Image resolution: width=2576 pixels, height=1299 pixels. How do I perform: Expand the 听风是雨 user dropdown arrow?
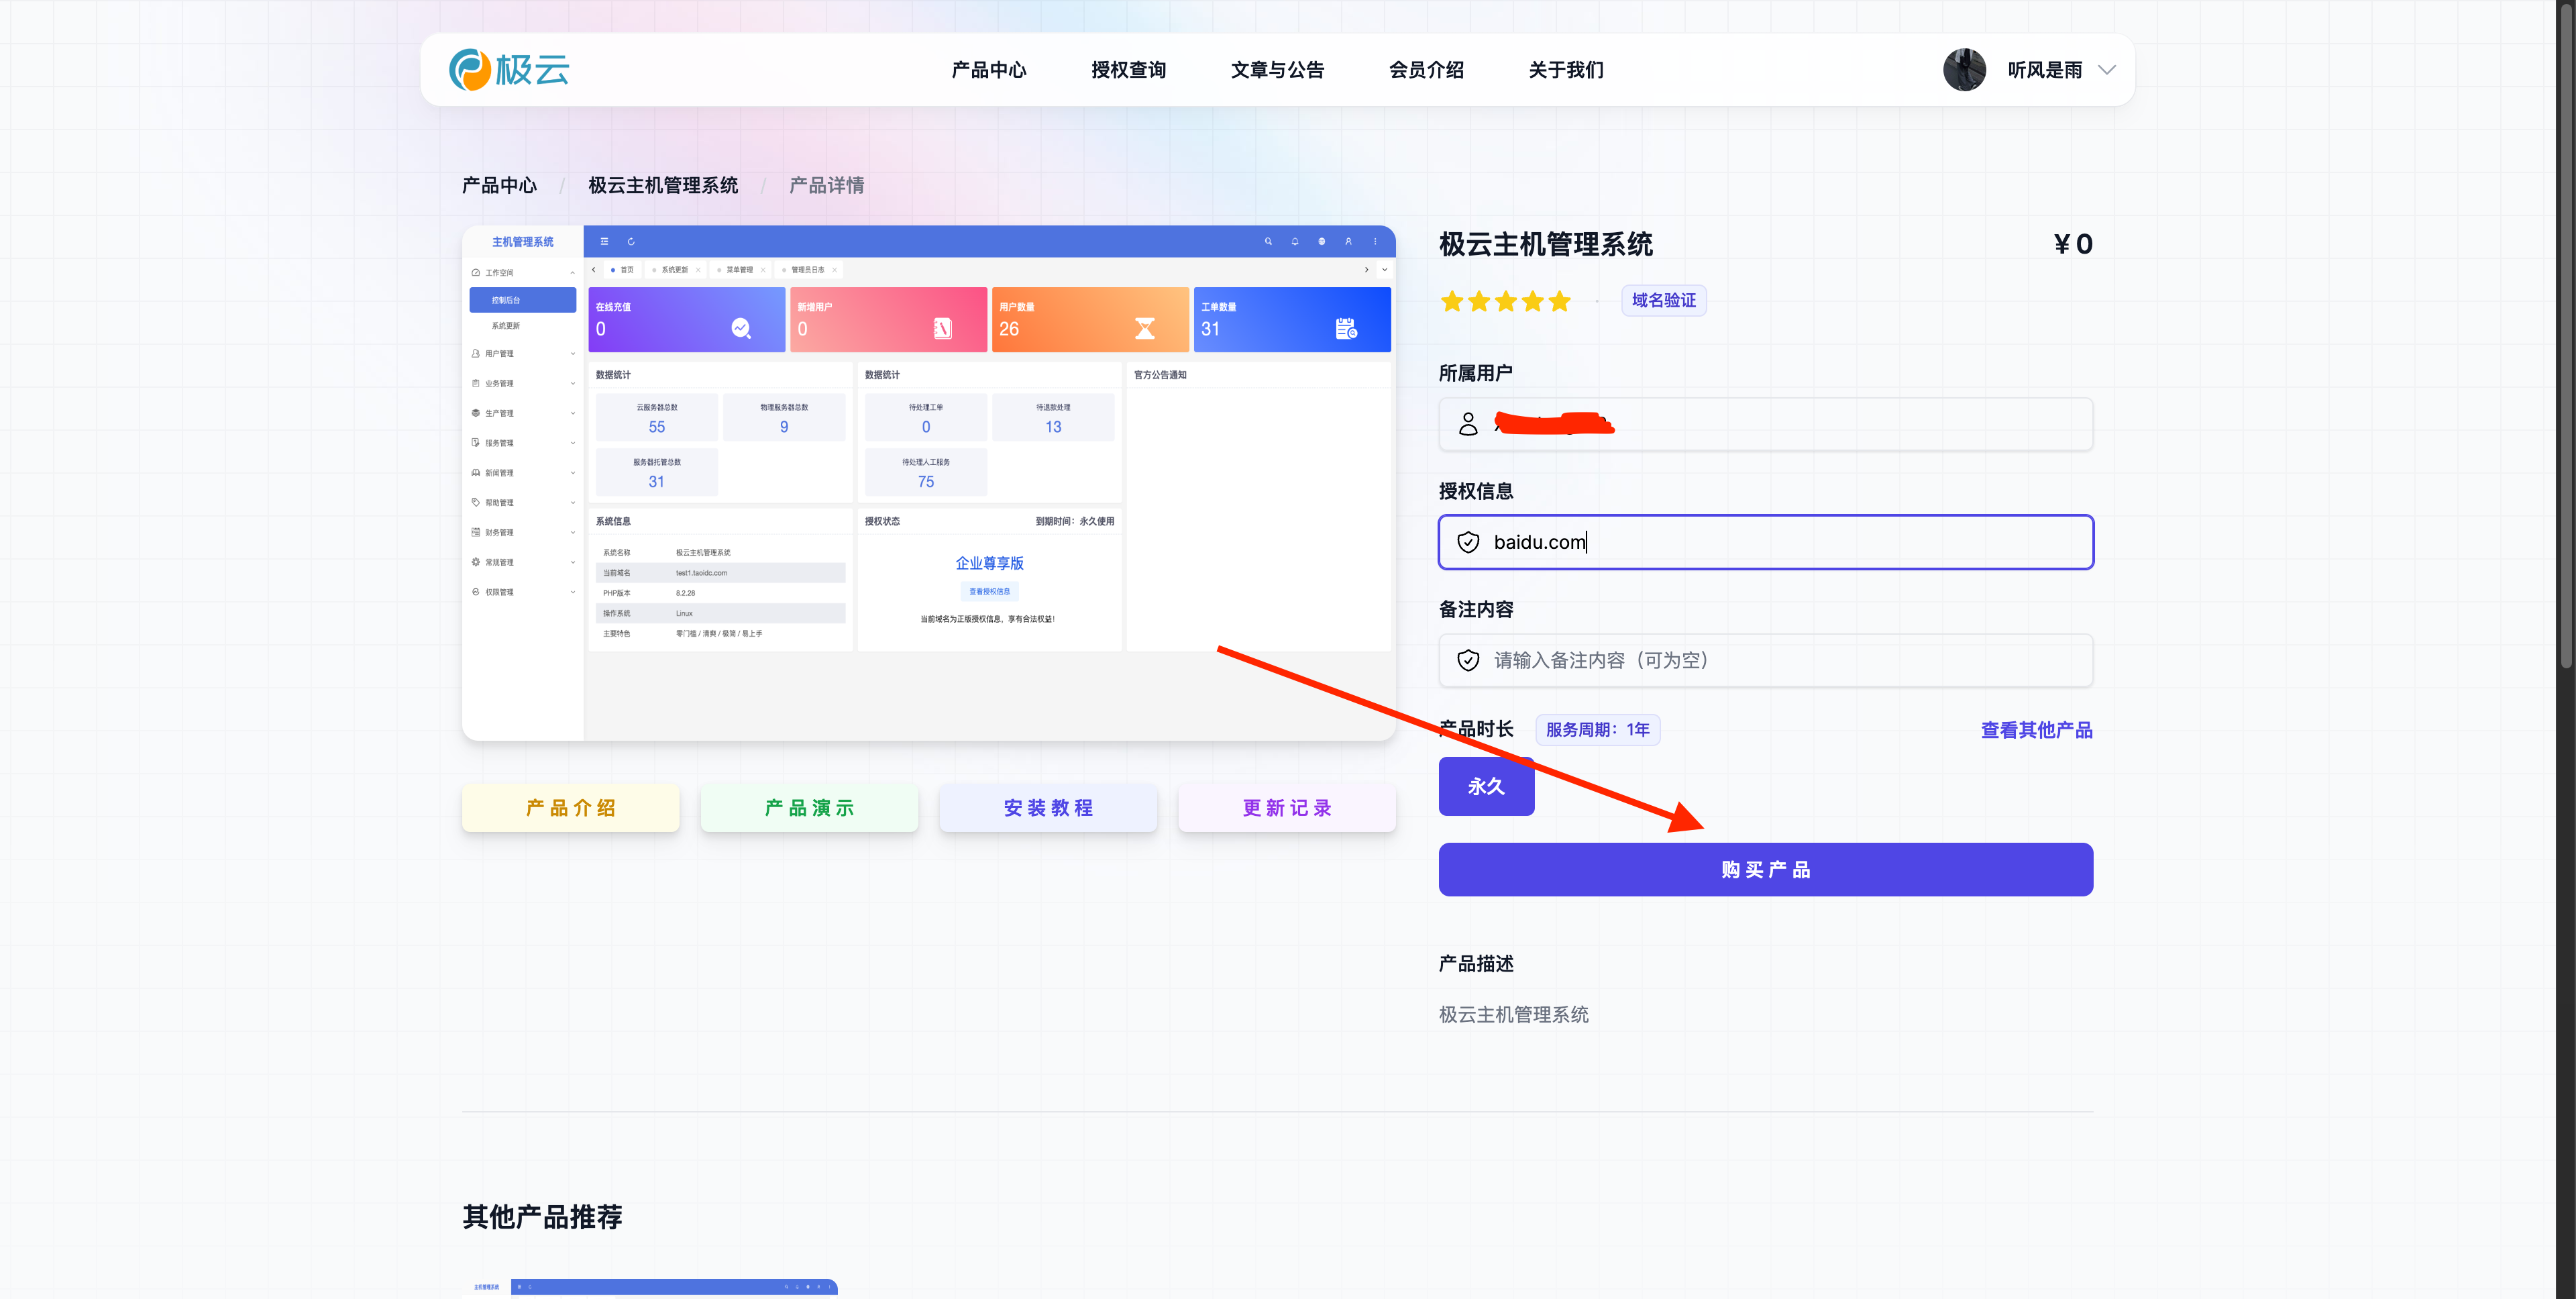(x=2107, y=70)
